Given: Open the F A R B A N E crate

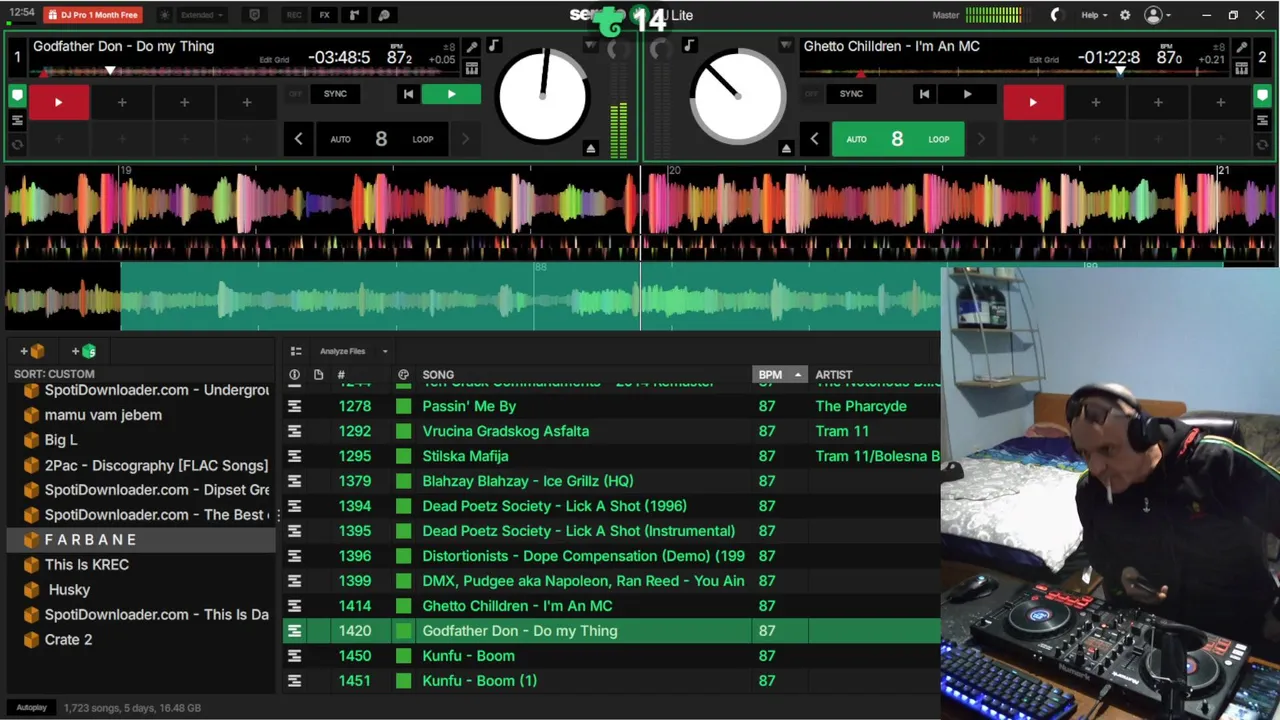Looking at the screenshot, I should 140,540.
